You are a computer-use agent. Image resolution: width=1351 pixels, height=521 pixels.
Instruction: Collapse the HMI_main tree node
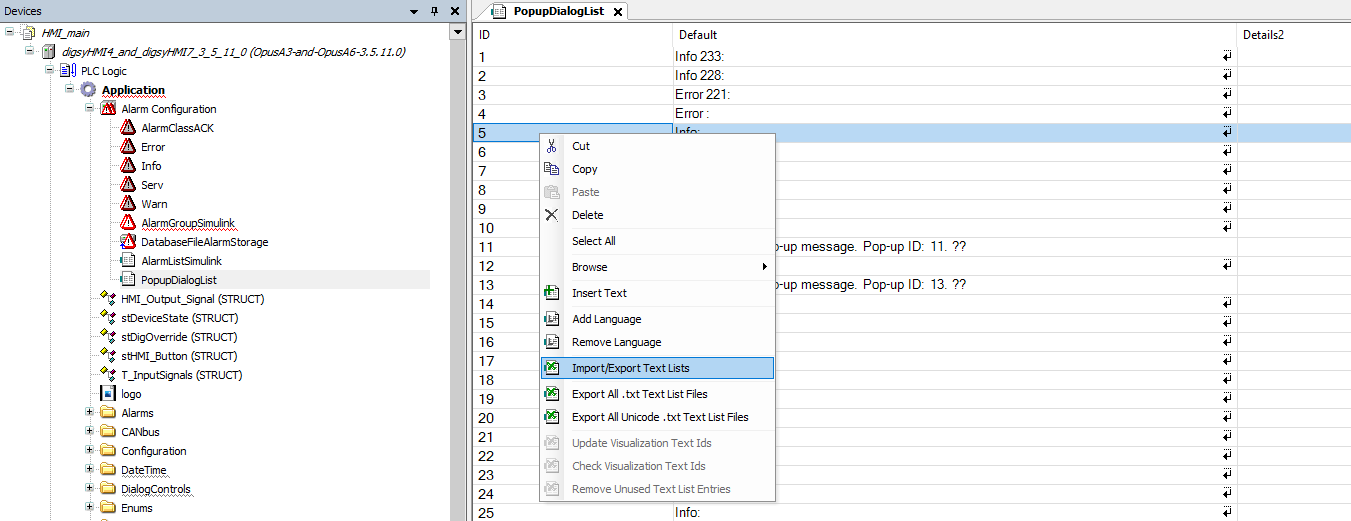pyautogui.click(x=9, y=33)
